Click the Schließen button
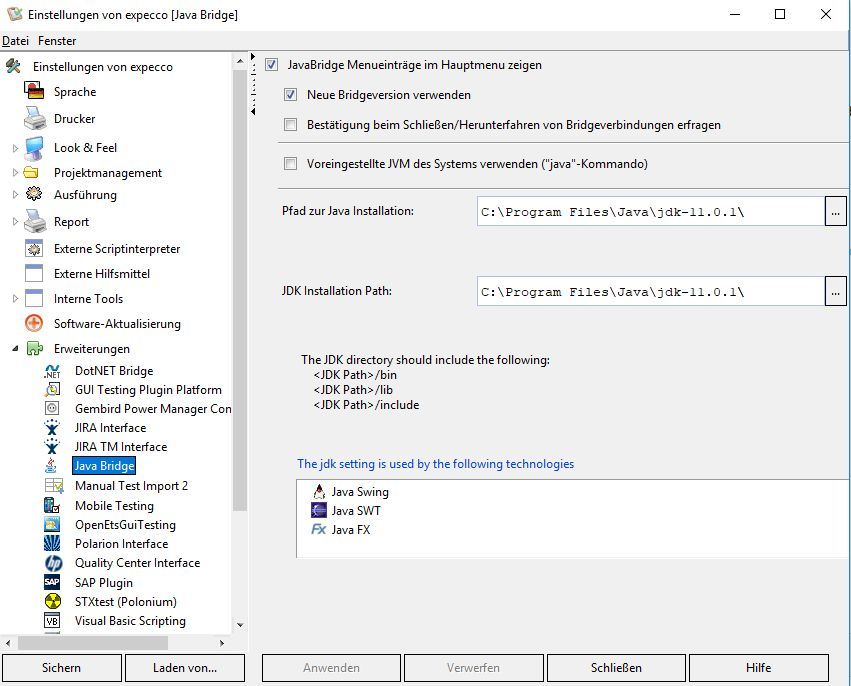851x686 pixels. click(616, 668)
